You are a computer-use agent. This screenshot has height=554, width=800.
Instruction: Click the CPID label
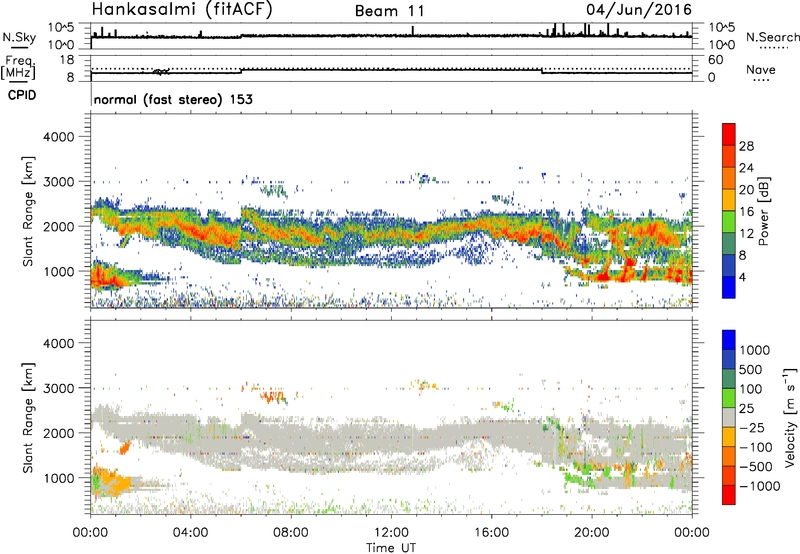(22, 95)
